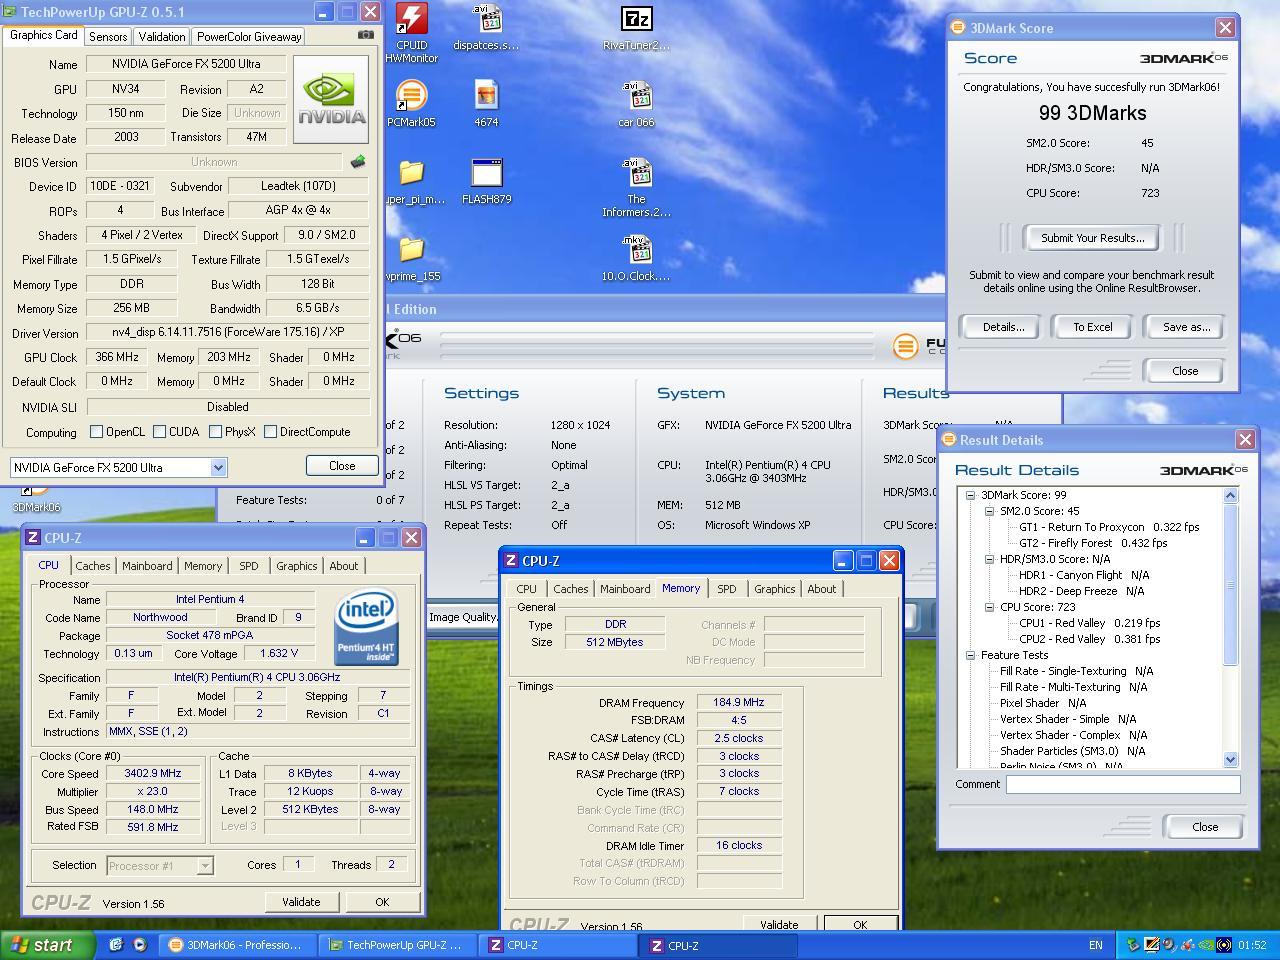Switch to the Sensors tab in GPU-Z

(x=108, y=36)
